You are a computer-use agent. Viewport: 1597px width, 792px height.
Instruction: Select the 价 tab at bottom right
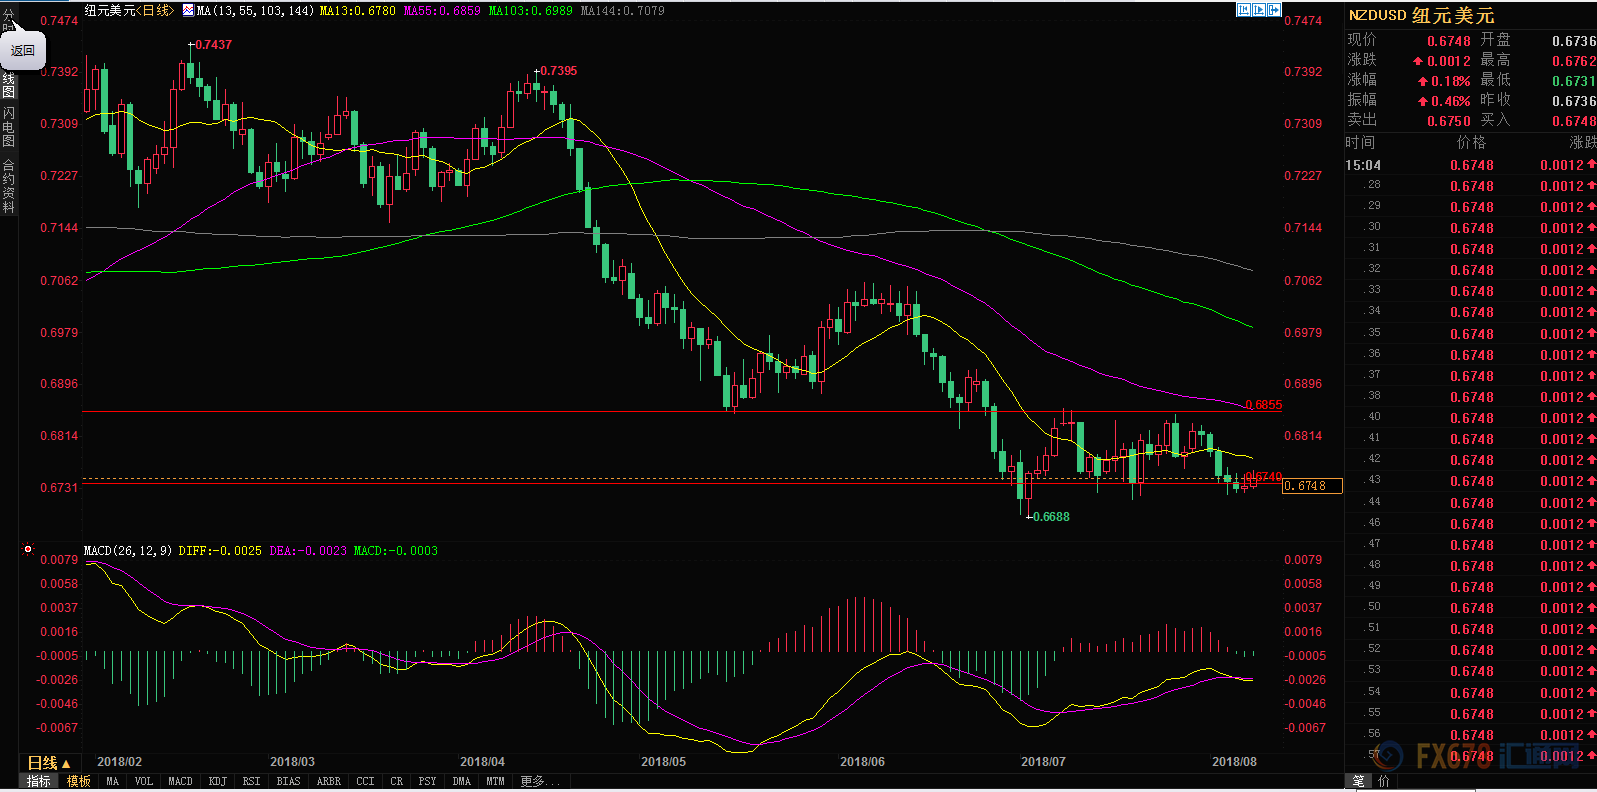click(1384, 781)
